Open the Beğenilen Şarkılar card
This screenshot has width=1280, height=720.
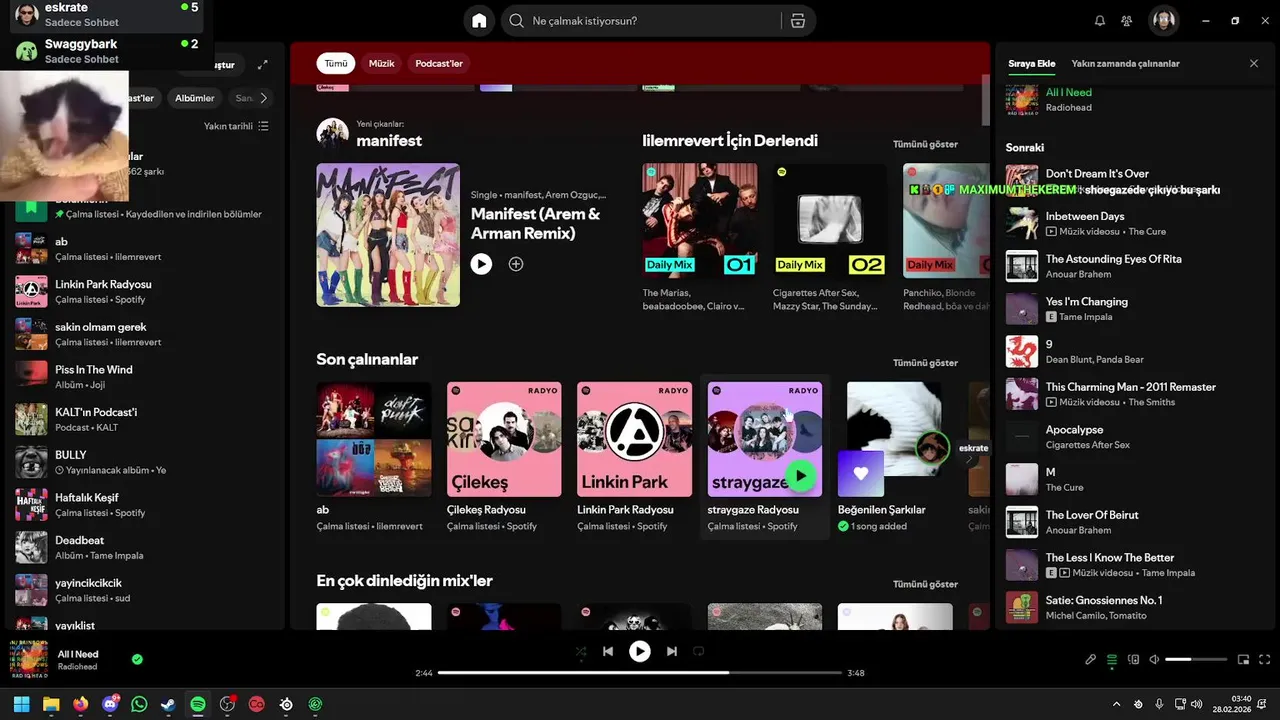click(x=895, y=457)
